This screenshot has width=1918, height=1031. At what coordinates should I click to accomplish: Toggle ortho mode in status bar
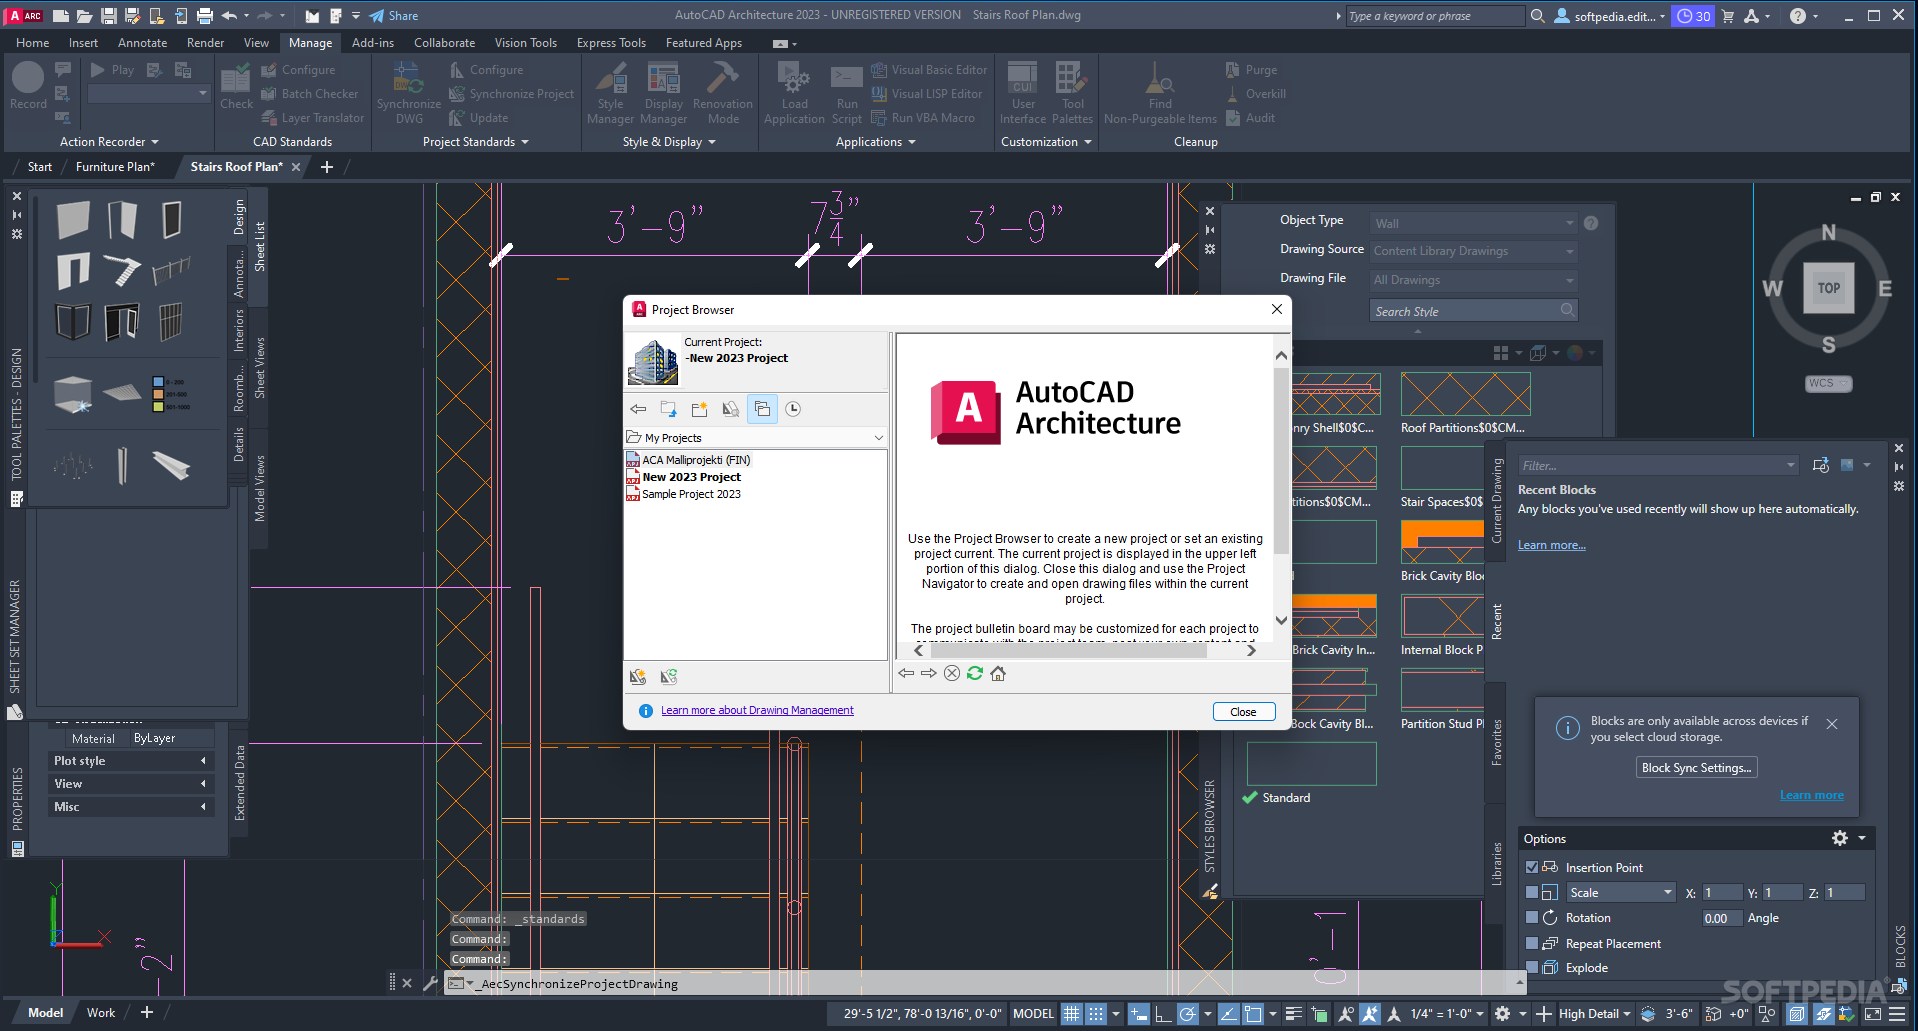(1163, 1013)
